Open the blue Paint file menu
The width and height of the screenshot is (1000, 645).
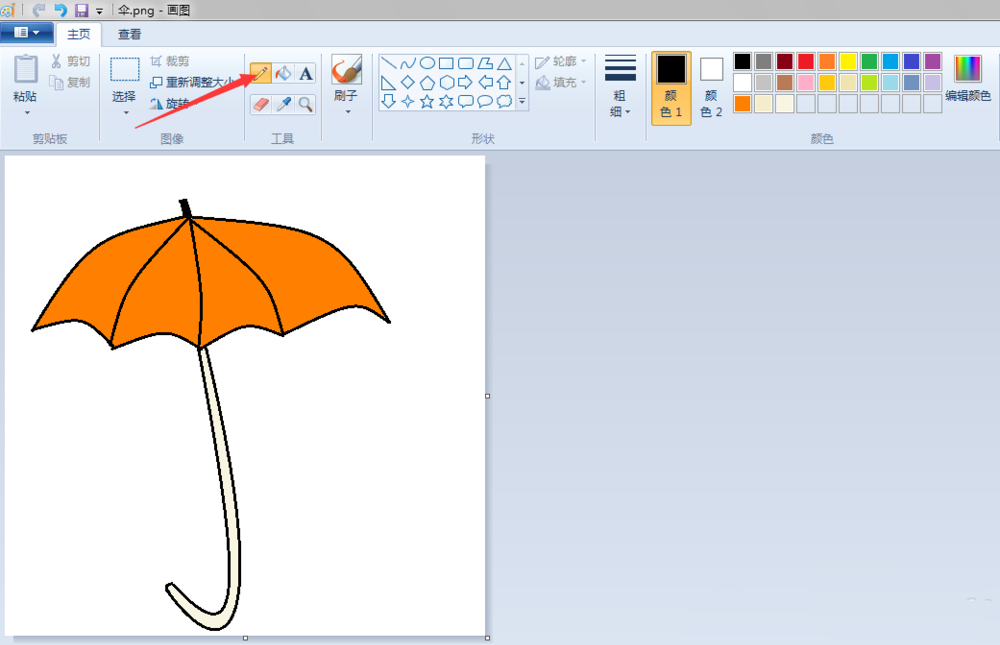click(x=27, y=33)
